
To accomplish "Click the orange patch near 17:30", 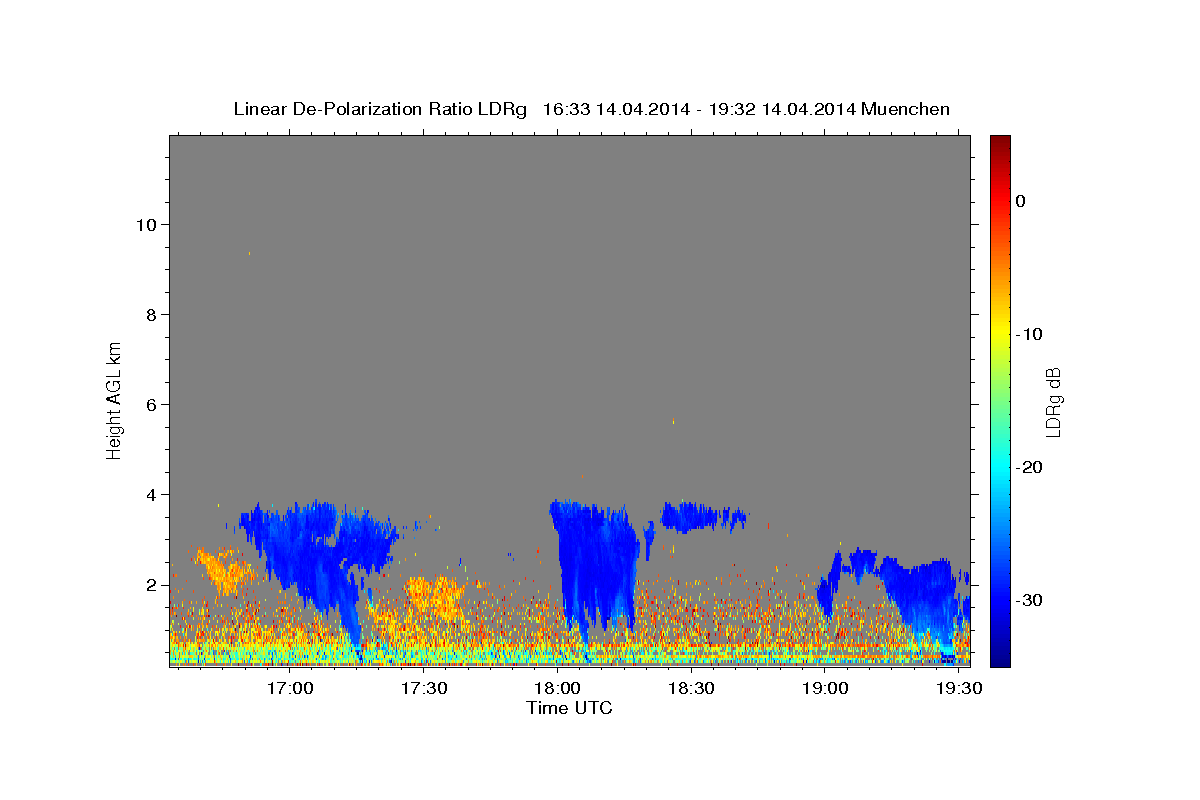I will point(436,597).
